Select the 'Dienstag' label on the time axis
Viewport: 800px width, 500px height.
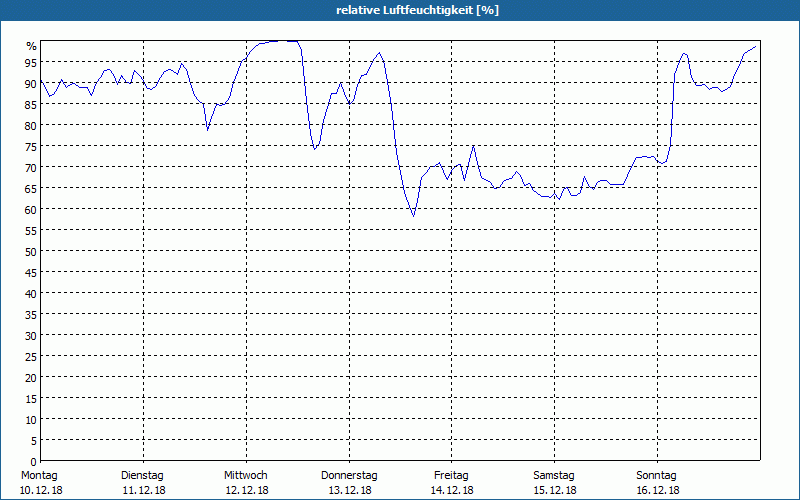click(x=142, y=475)
